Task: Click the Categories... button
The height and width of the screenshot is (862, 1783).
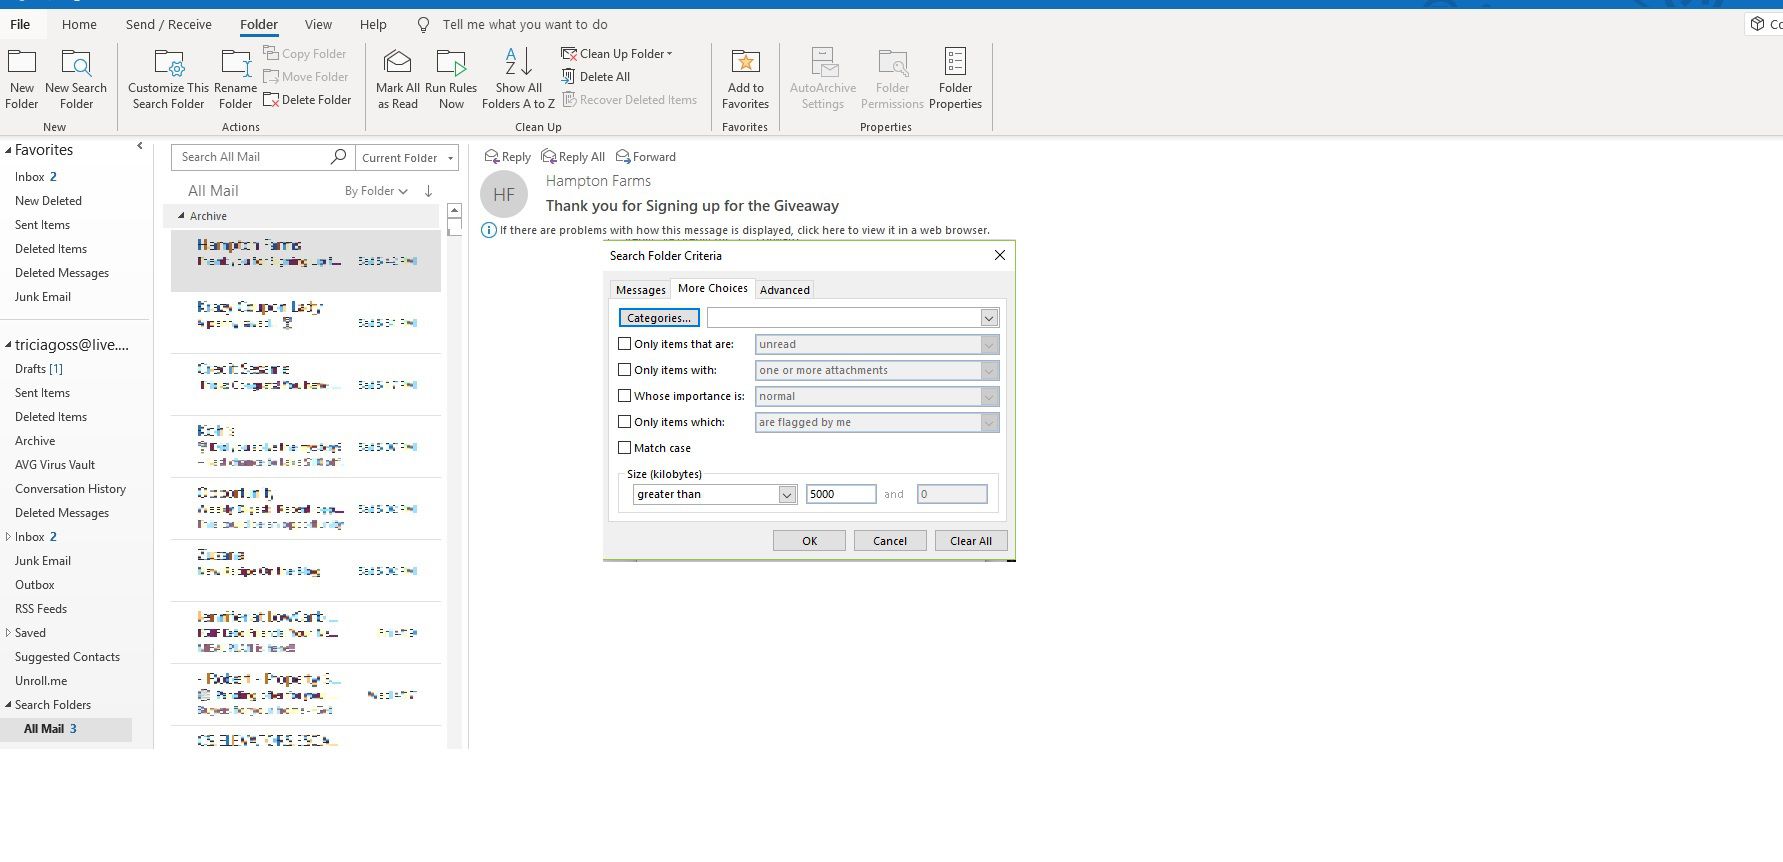Action: pos(659,318)
